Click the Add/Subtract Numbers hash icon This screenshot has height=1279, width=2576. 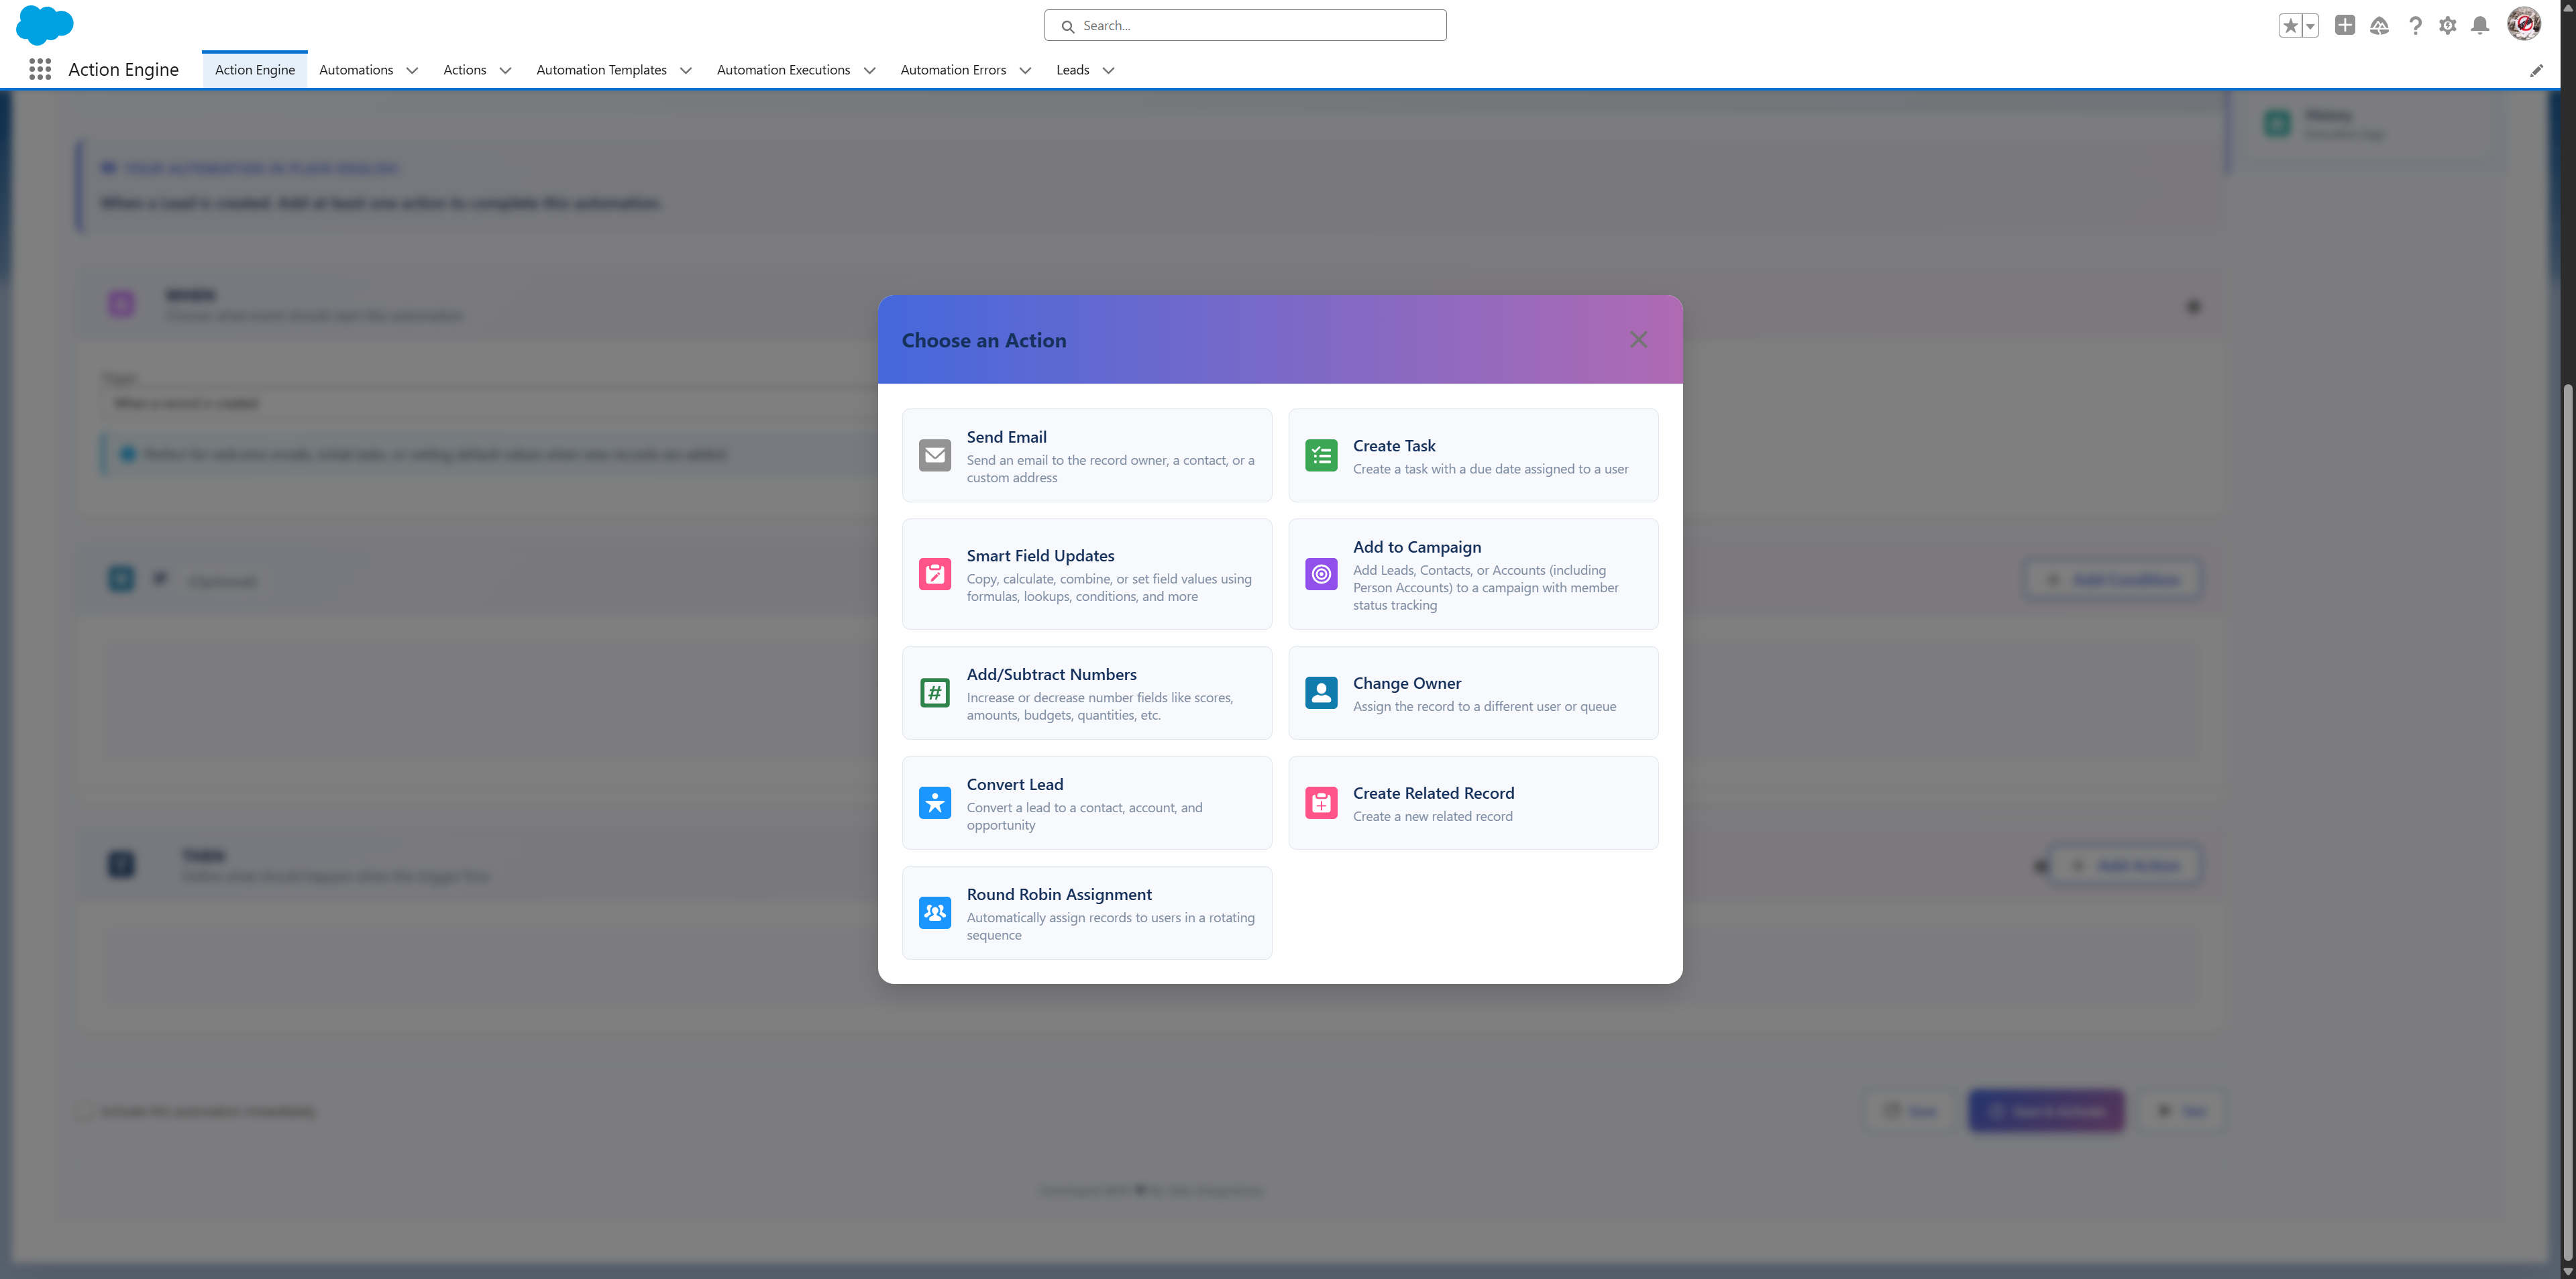tap(934, 692)
